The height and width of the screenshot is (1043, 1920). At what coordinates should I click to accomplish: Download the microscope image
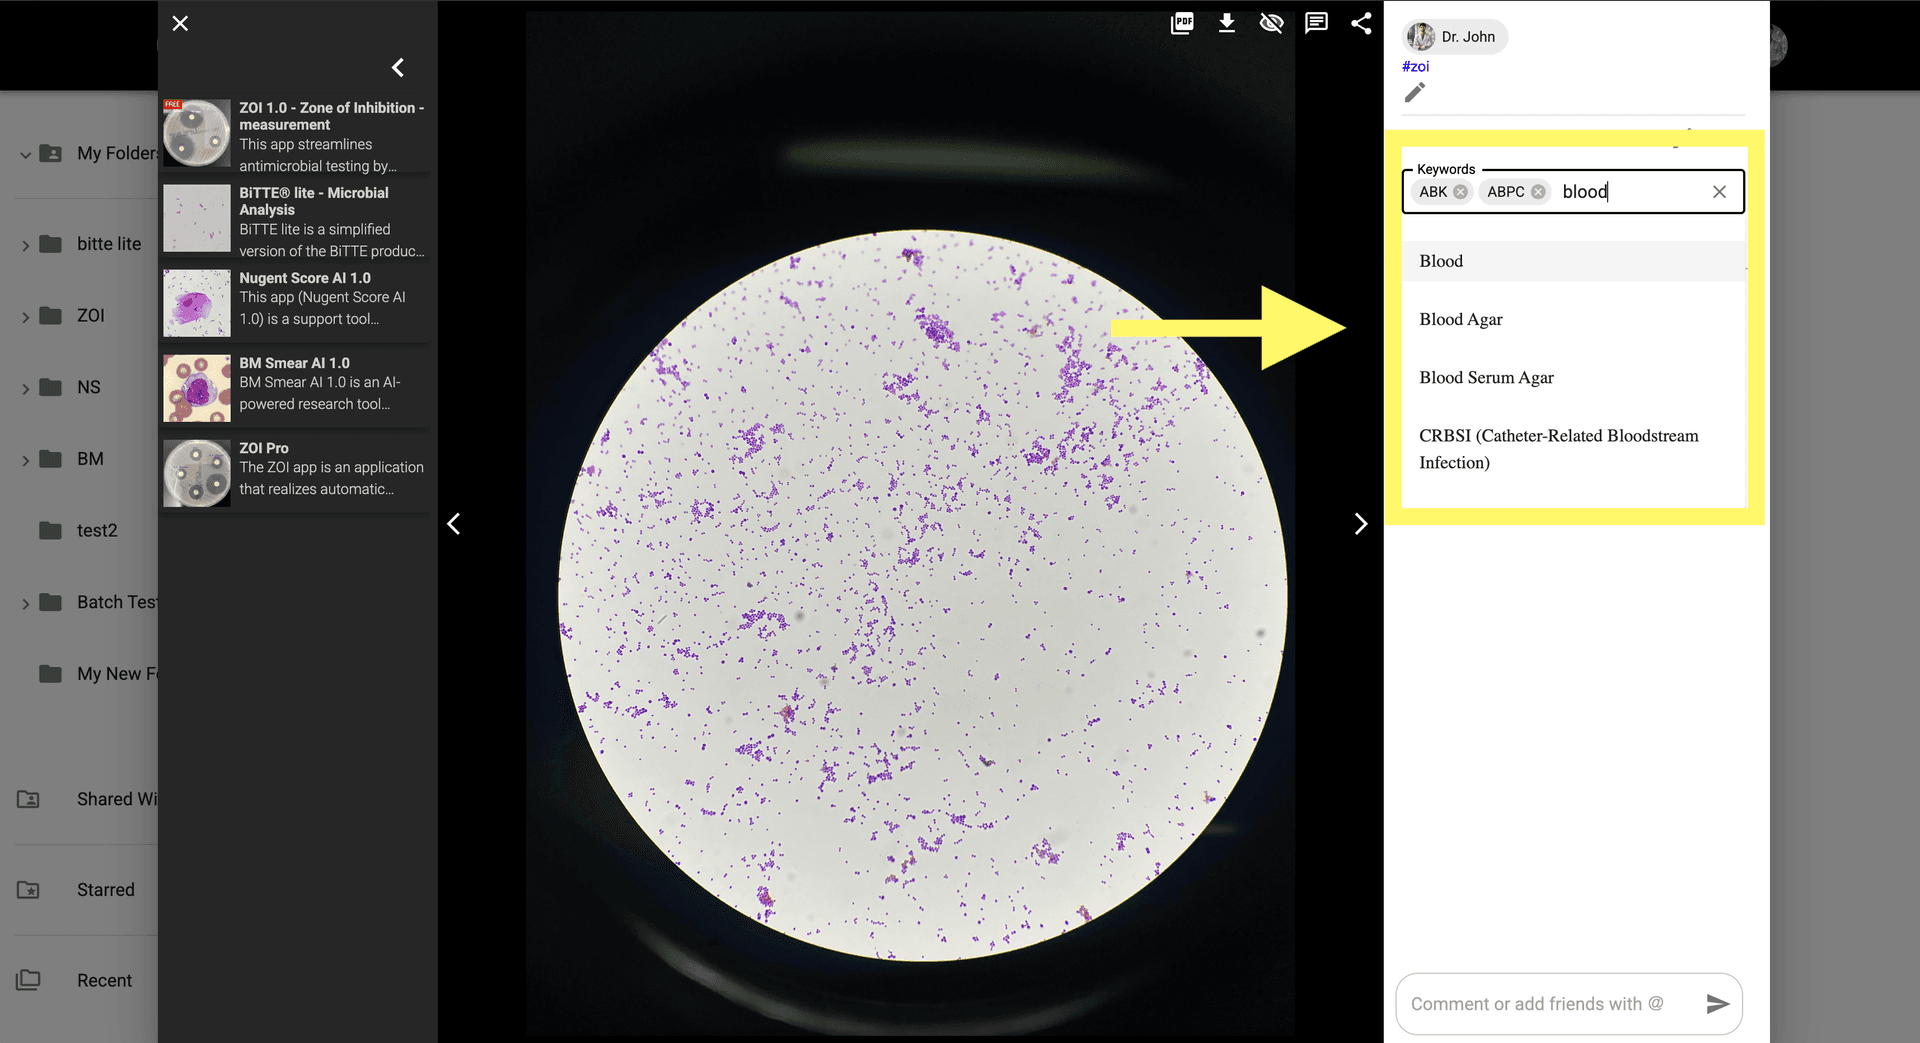(1226, 23)
